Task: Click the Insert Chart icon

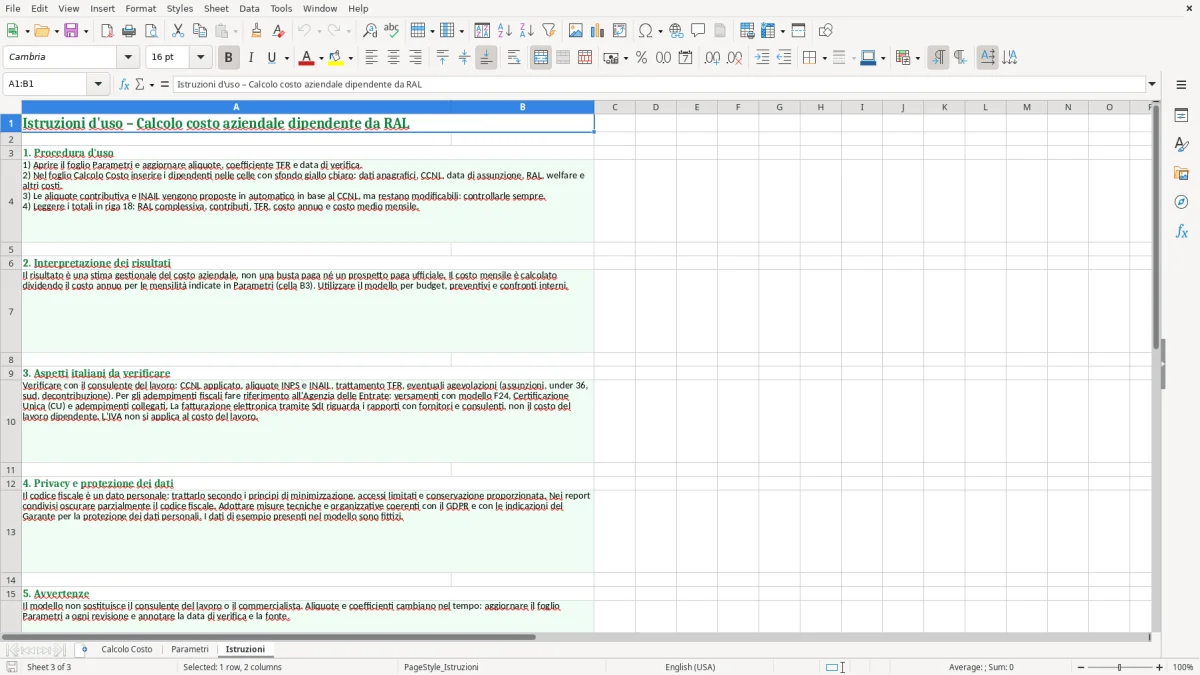Action: [598, 31]
